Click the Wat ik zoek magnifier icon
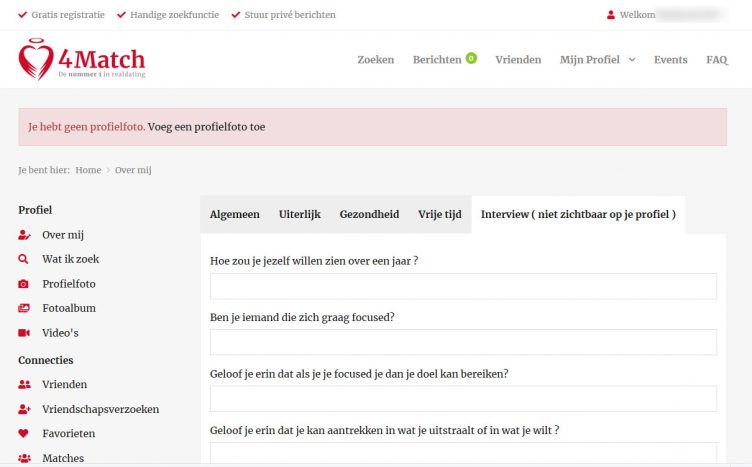The width and height of the screenshot is (752, 467). (24, 260)
